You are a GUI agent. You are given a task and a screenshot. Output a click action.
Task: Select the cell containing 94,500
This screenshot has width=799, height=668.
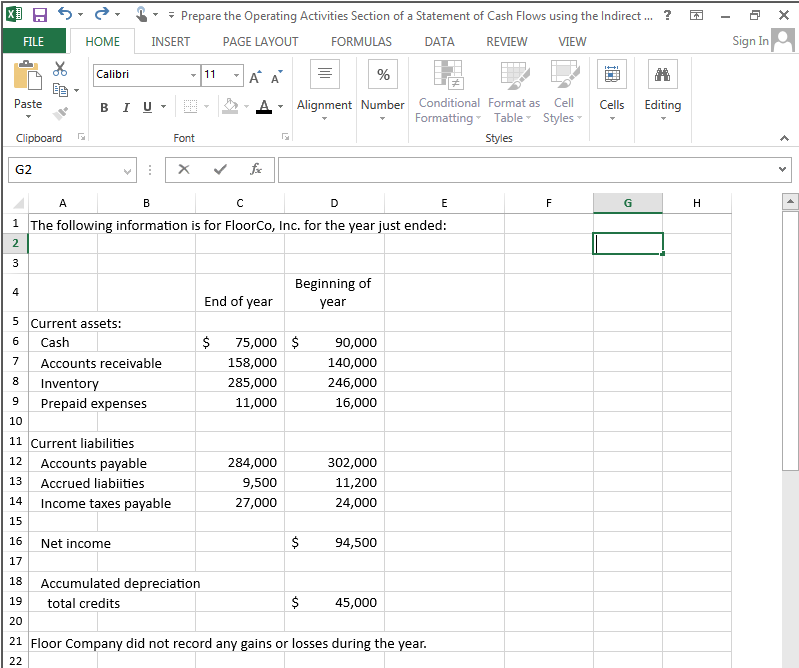tap(334, 542)
